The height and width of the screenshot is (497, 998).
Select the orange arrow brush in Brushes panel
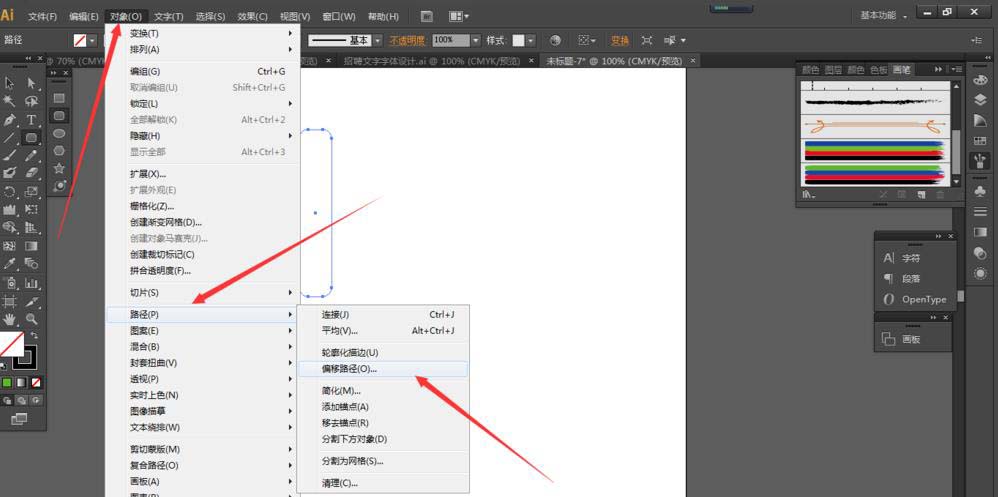[x=876, y=126]
